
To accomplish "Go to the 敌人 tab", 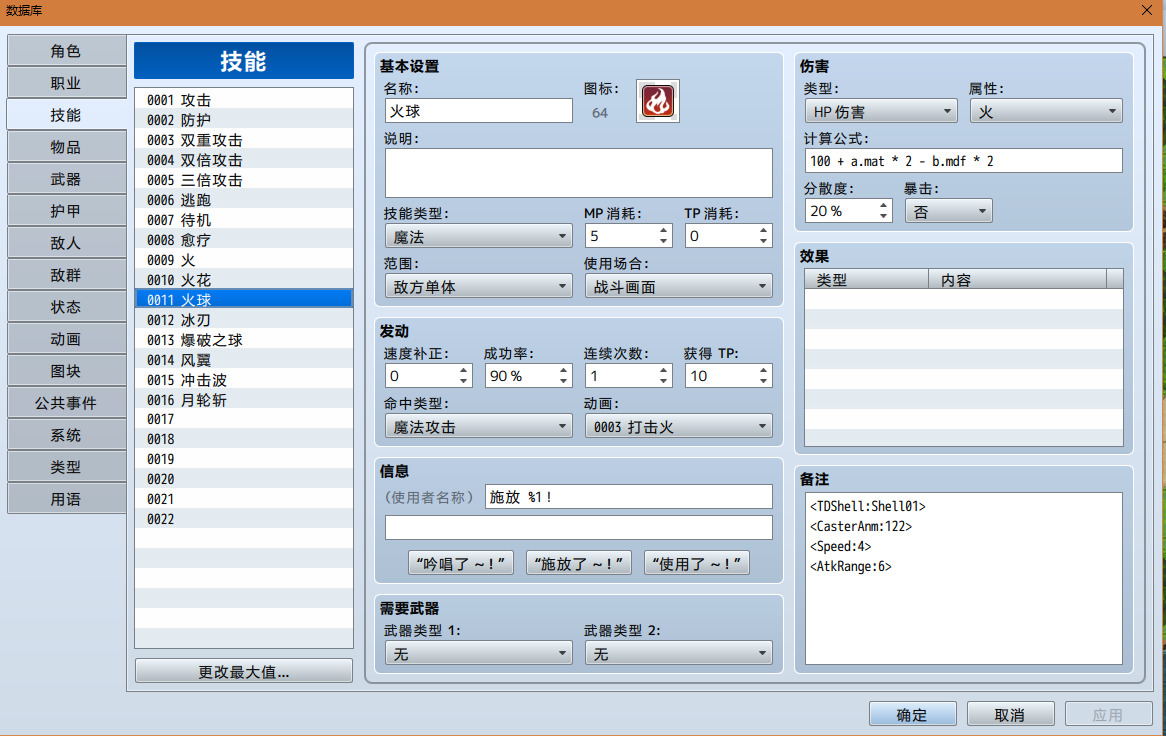I will (x=66, y=242).
